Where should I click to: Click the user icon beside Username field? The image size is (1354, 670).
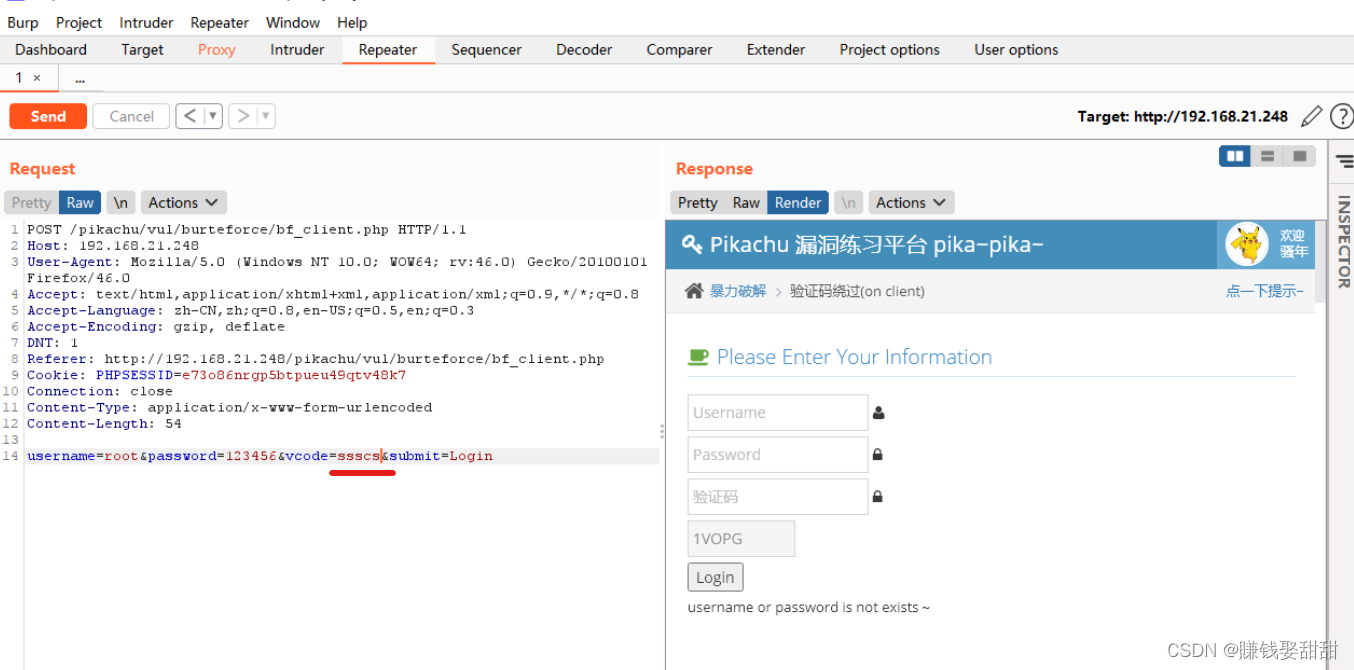pyautogui.click(x=878, y=412)
